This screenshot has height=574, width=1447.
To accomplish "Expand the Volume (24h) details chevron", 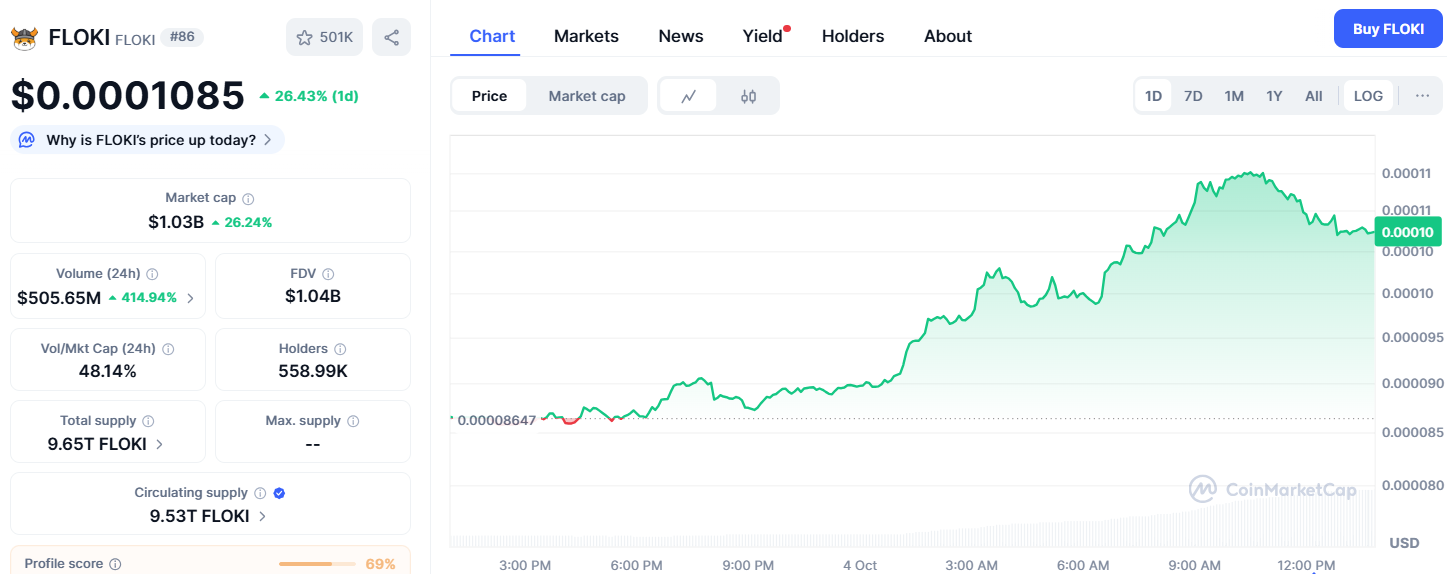I will tap(190, 297).
